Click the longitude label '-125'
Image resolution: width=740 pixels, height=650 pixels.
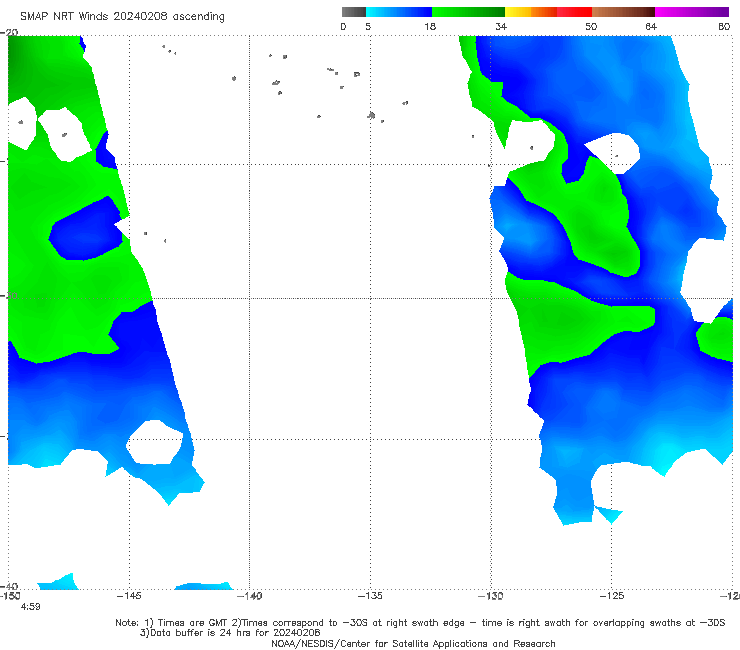[x=612, y=596]
